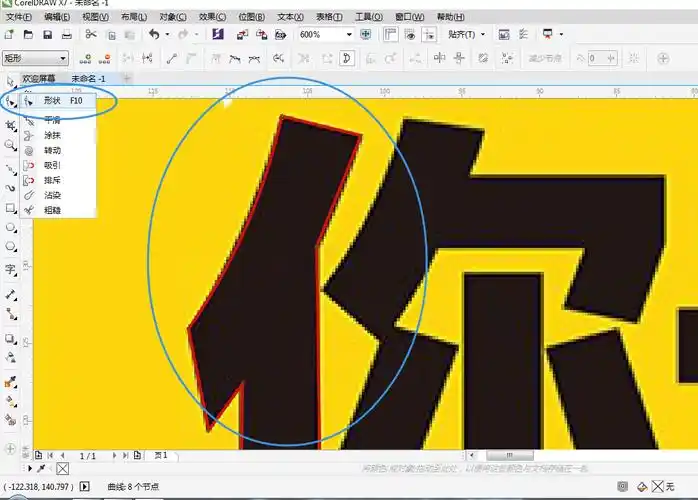The height and width of the screenshot is (500, 698).
Task: Switch to the 欢迎屏幕 tab
Action: pyautogui.click(x=40, y=78)
